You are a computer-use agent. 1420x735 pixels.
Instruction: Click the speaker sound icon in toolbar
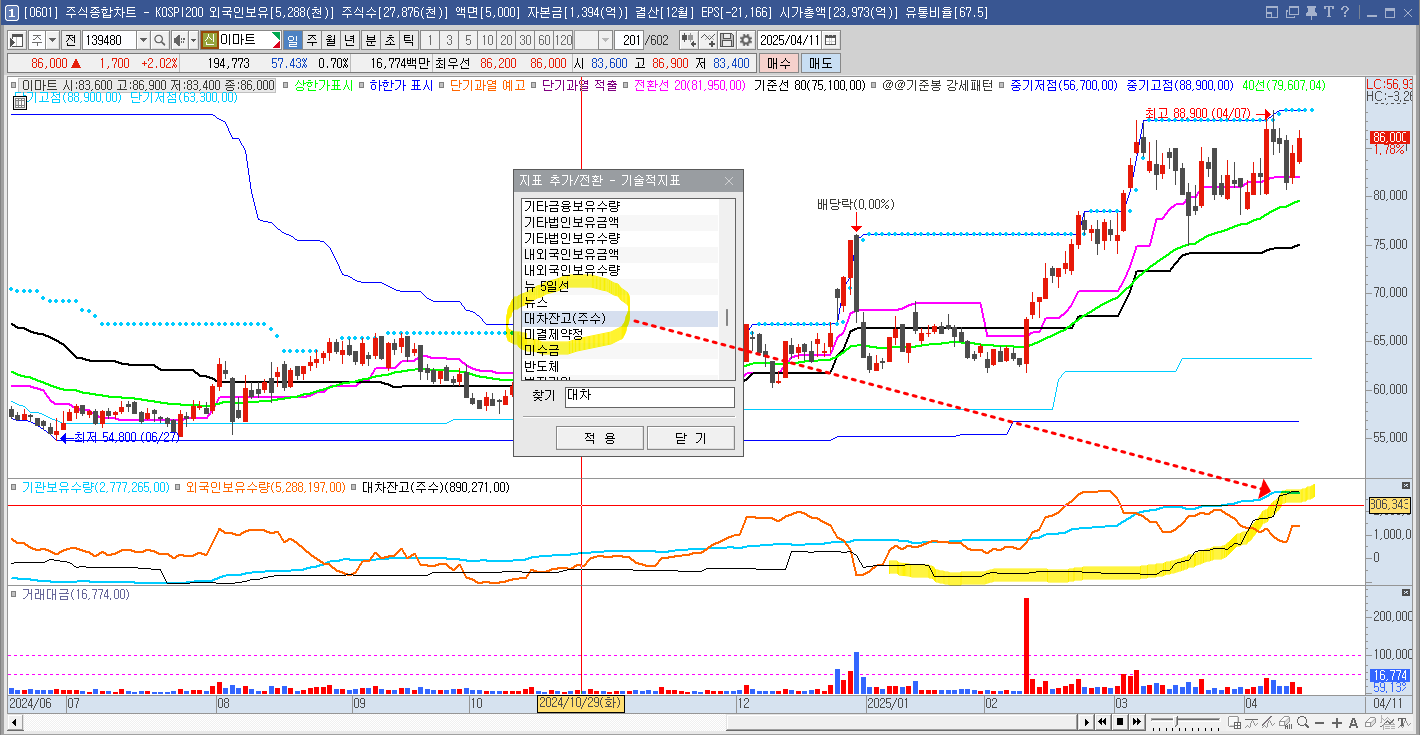(x=179, y=40)
